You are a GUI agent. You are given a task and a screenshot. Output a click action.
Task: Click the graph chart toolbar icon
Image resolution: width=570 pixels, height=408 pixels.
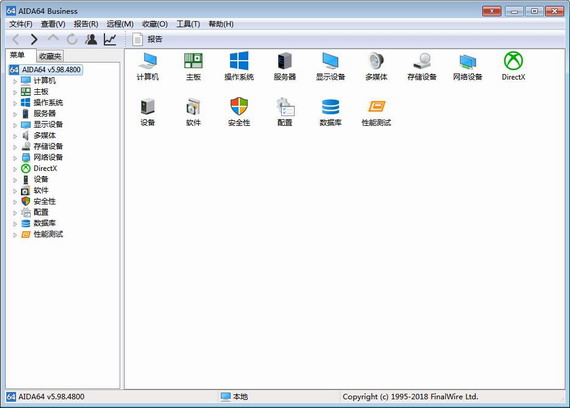pyautogui.click(x=110, y=39)
